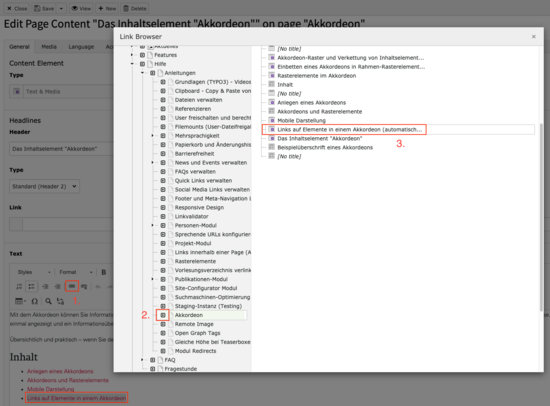Click the insert table icon in editor
The image size is (550, 406).
click(x=20, y=301)
